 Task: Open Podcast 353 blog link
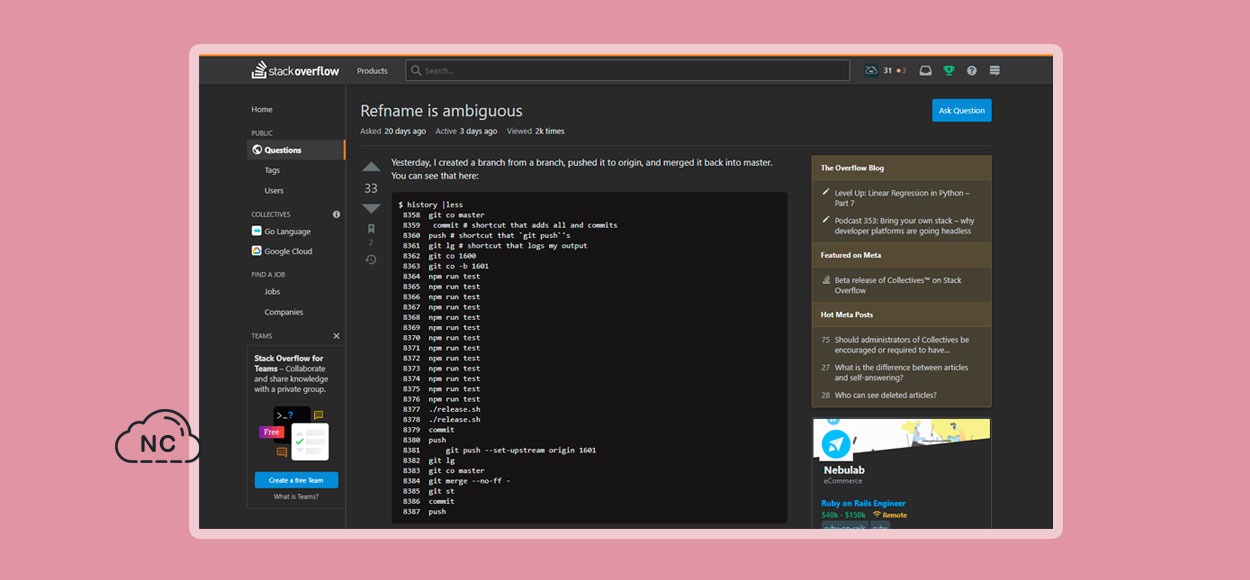point(904,226)
